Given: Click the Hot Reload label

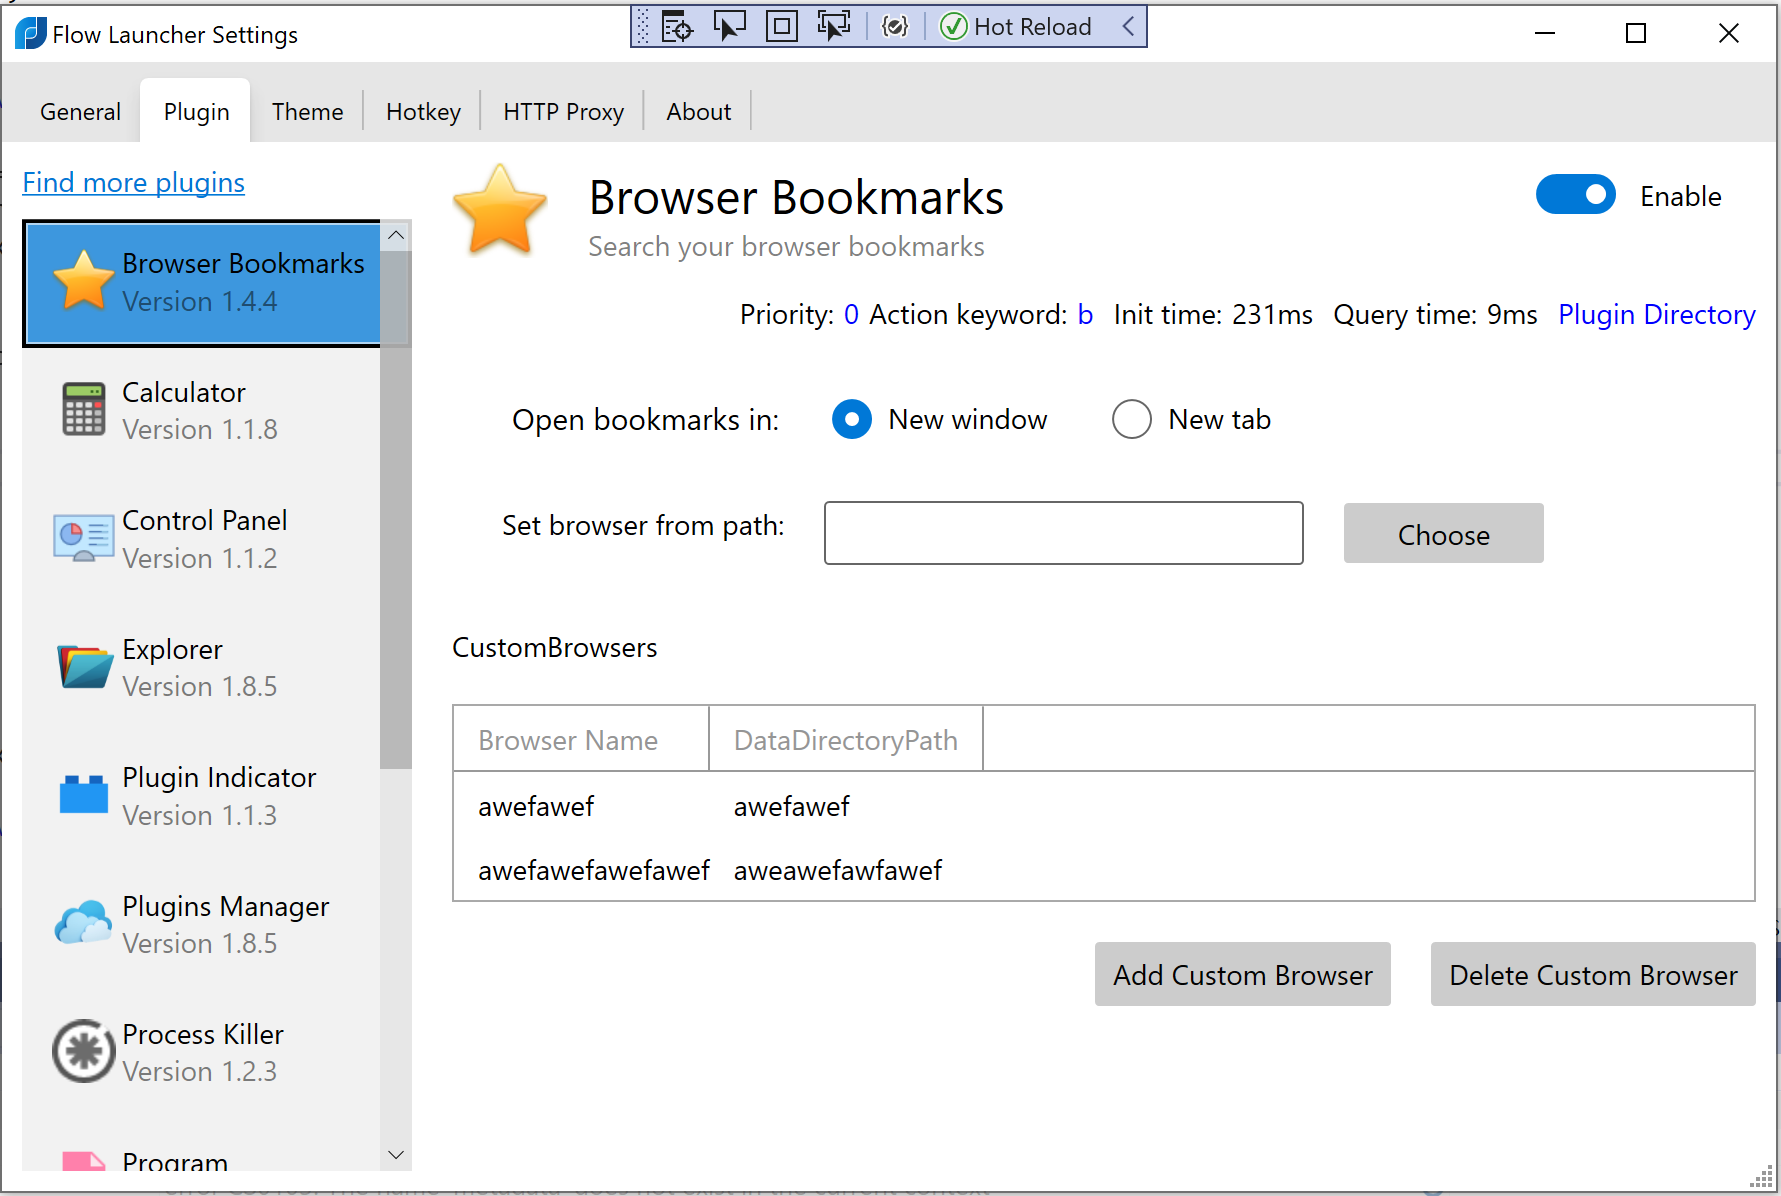Looking at the screenshot, I should tap(1032, 27).
